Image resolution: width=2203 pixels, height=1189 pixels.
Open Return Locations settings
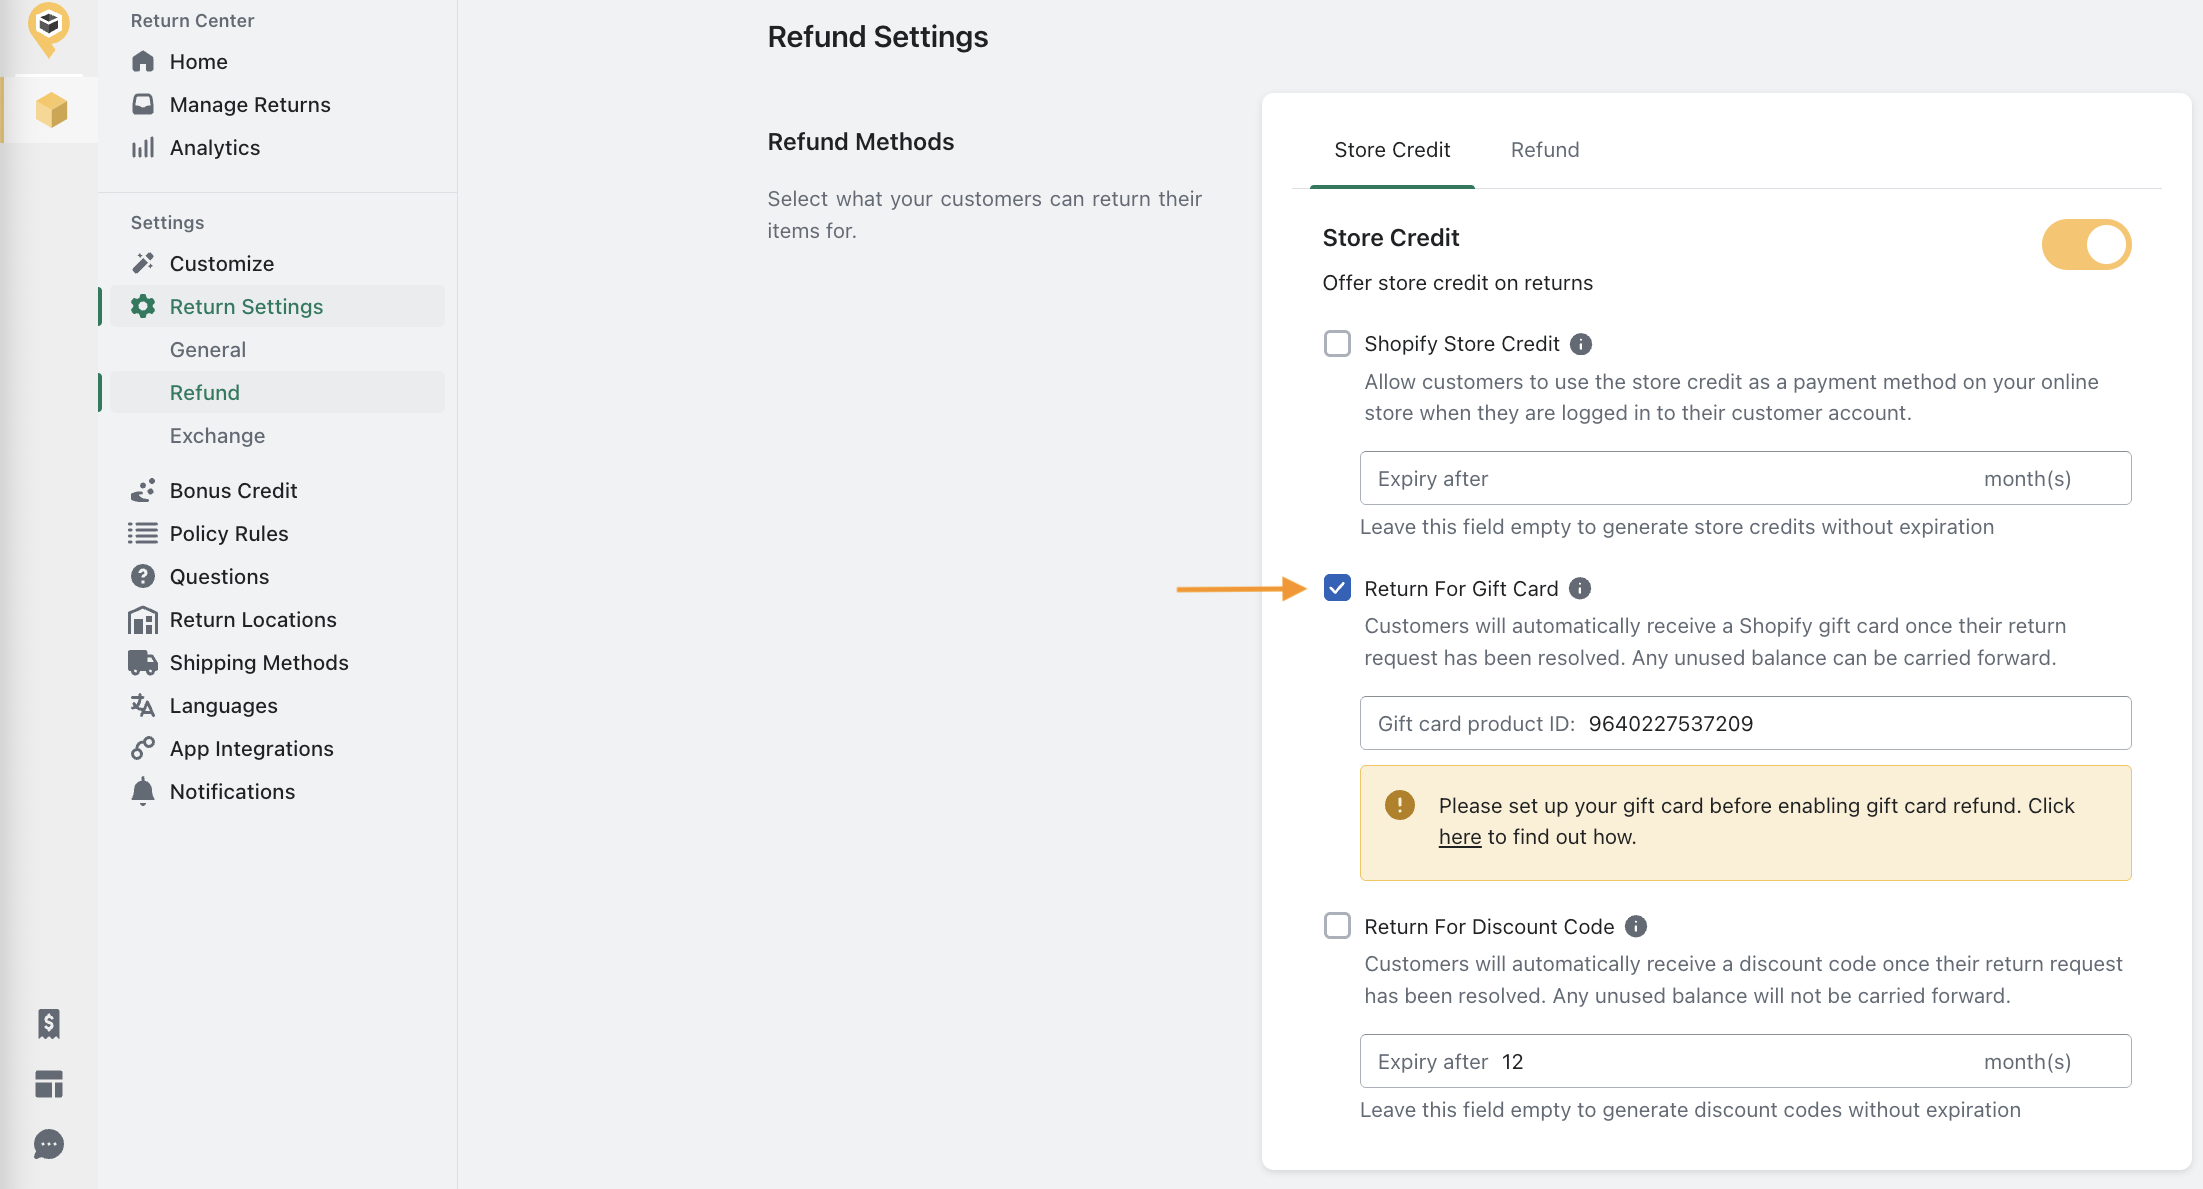[x=278, y=619]
